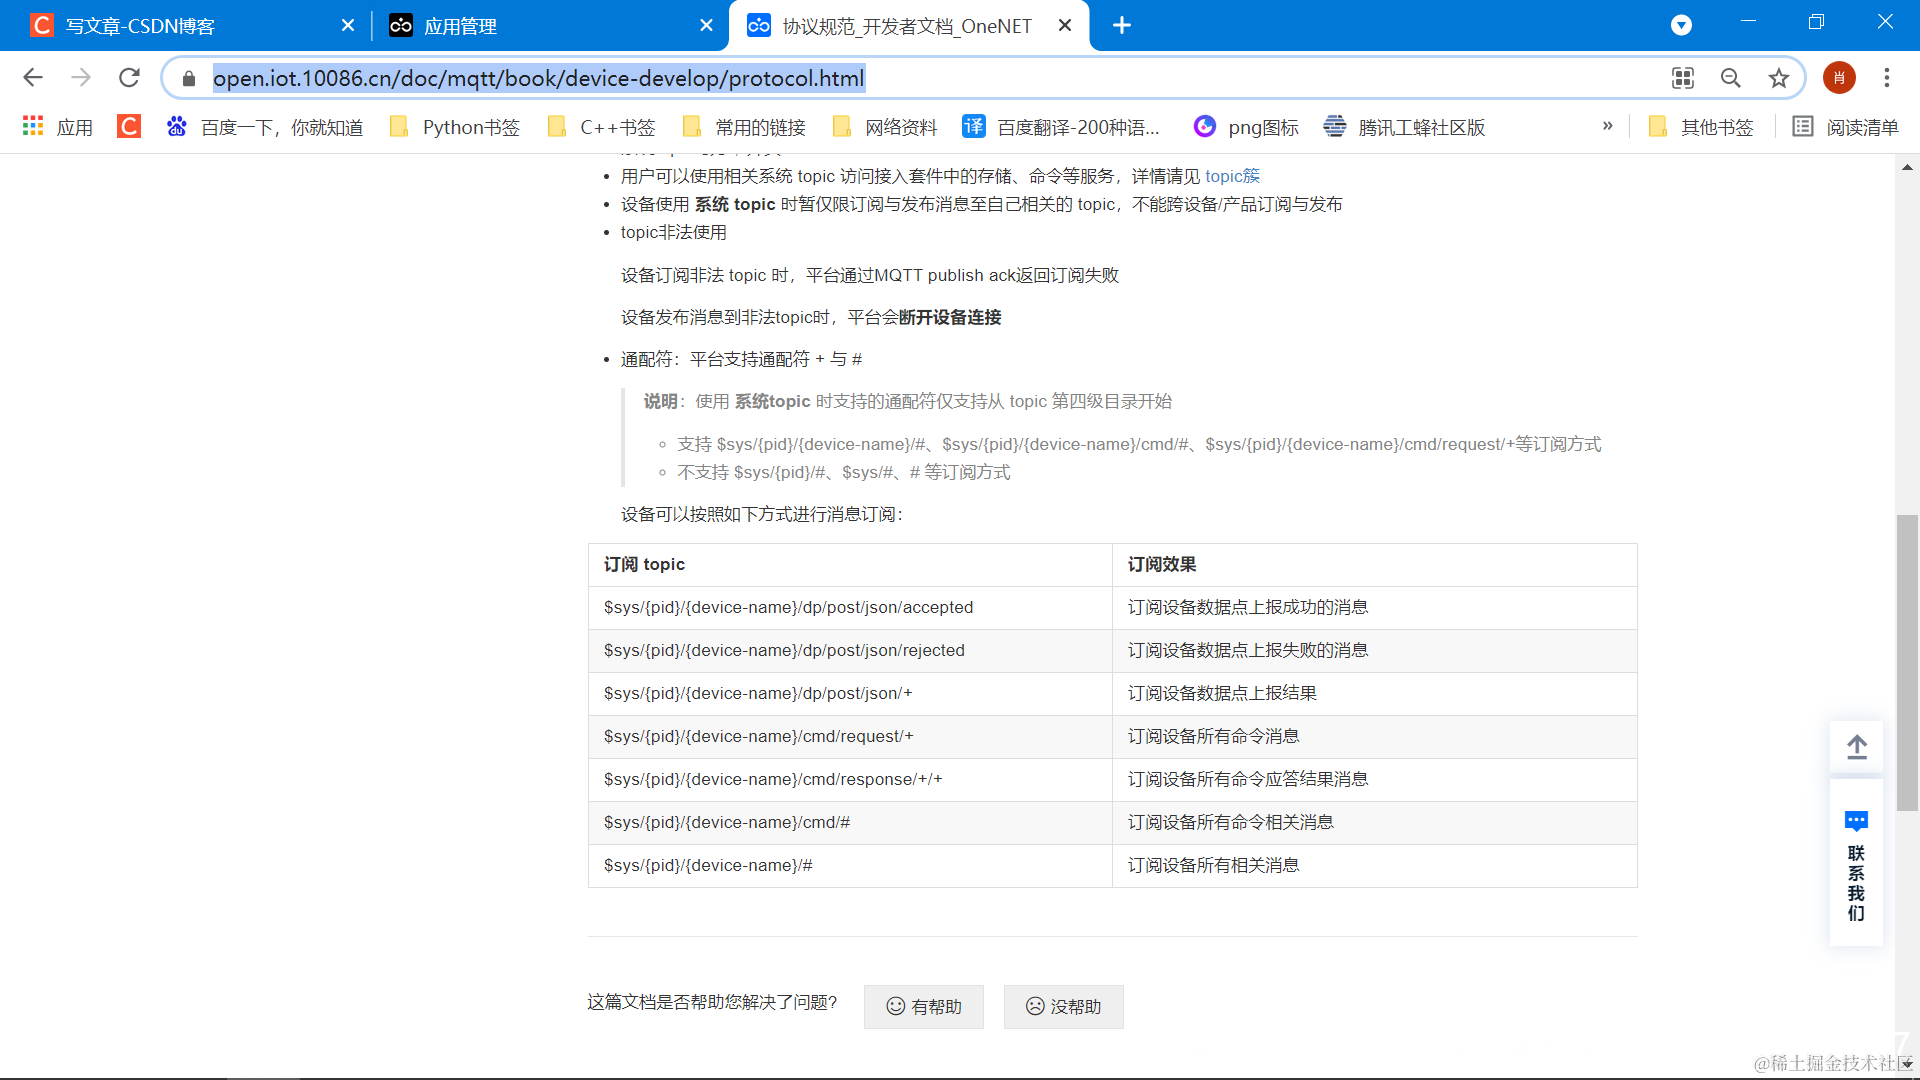Screen dimensions: 1920x1080
Task: Click the user profile avatar icon
Action: tap(1838, 78)
